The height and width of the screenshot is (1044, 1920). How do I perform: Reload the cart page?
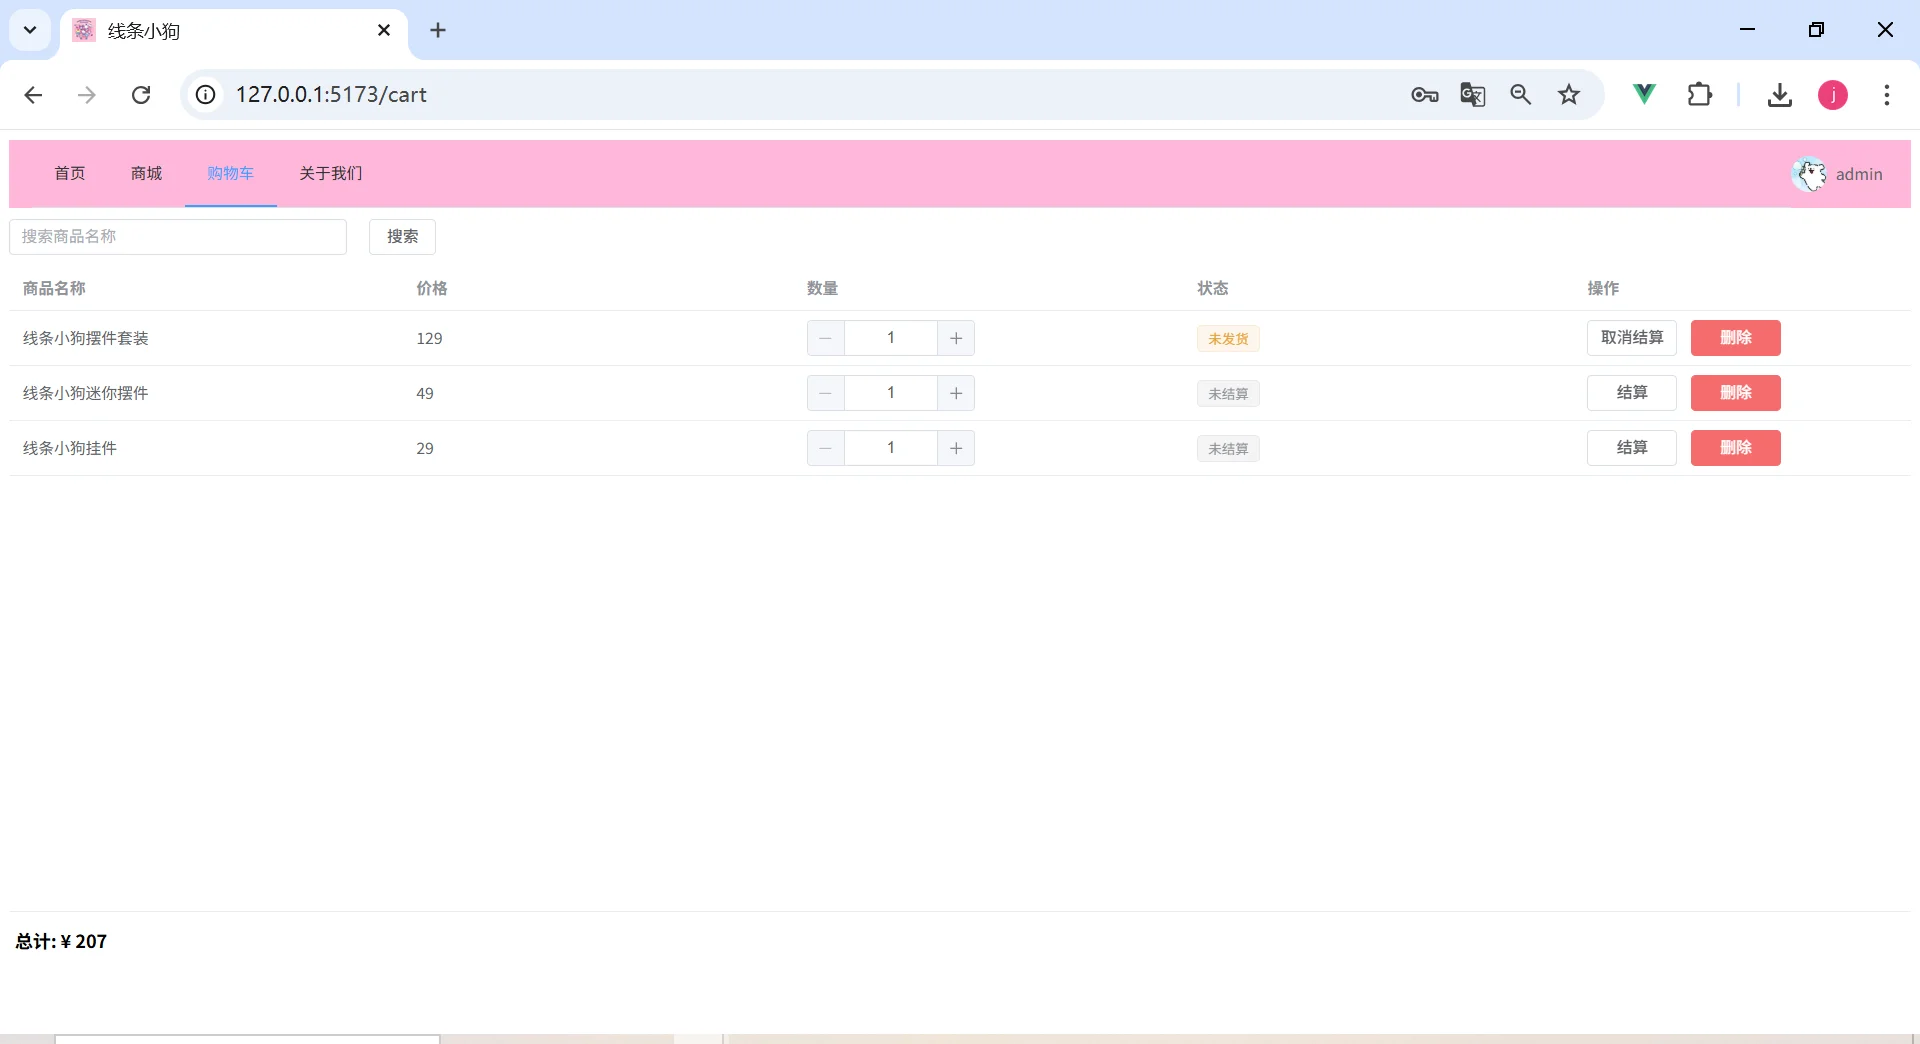click(x=141, y=95)
